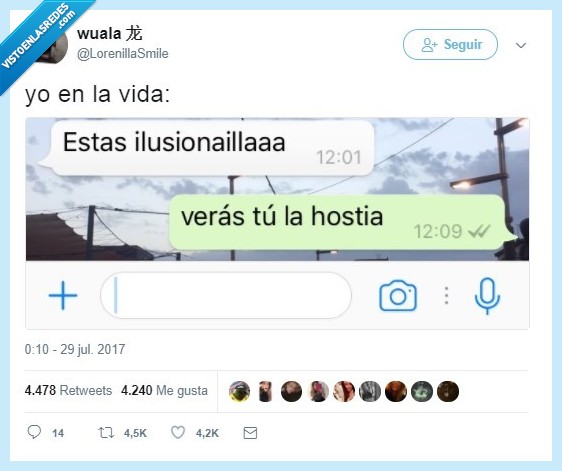Open the 4.478 Retweets list

coord(68,390)
